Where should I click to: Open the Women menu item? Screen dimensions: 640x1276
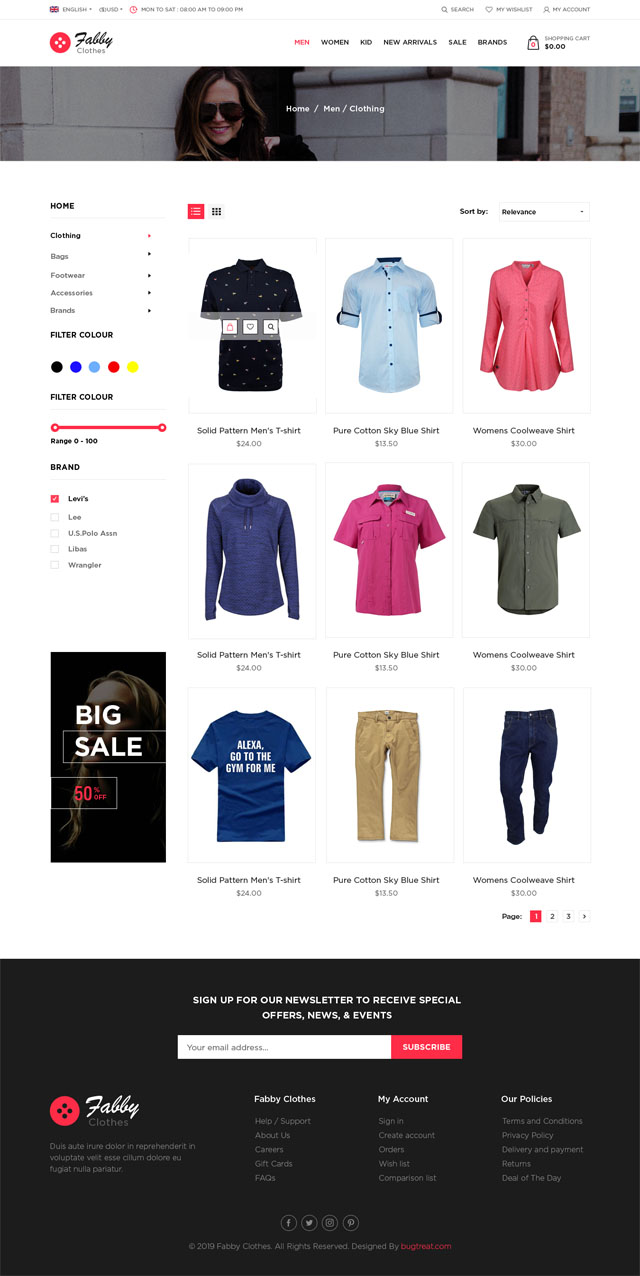[x=335, y=43]
